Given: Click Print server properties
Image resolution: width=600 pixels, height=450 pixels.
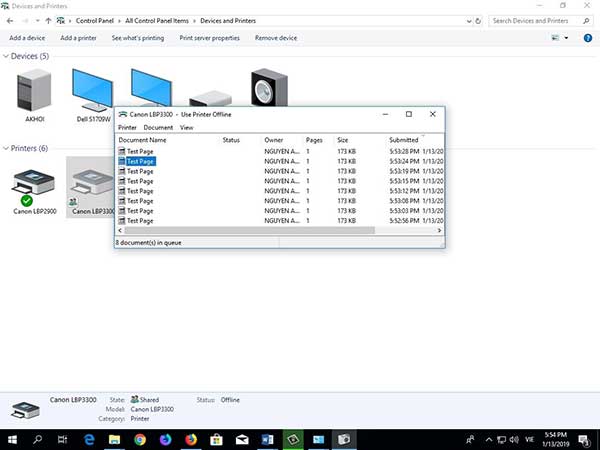Looking at the screenshot, I should coord(210,38).
